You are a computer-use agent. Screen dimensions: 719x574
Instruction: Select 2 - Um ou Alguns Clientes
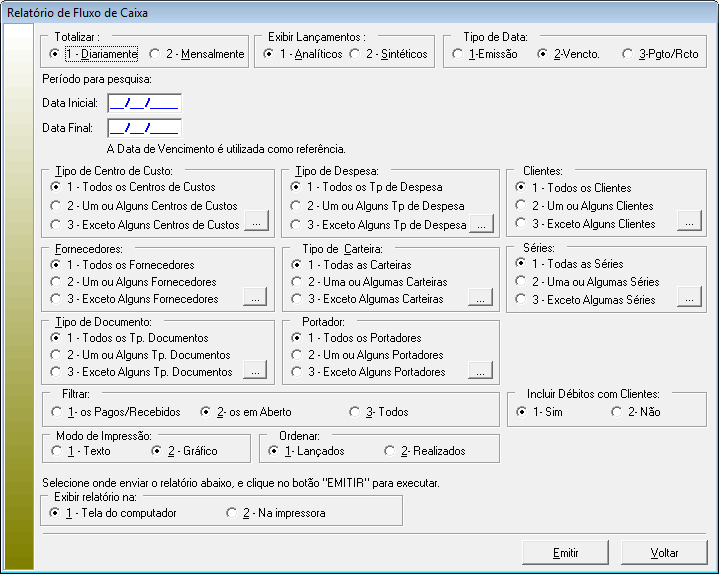(x=521, y=206)
